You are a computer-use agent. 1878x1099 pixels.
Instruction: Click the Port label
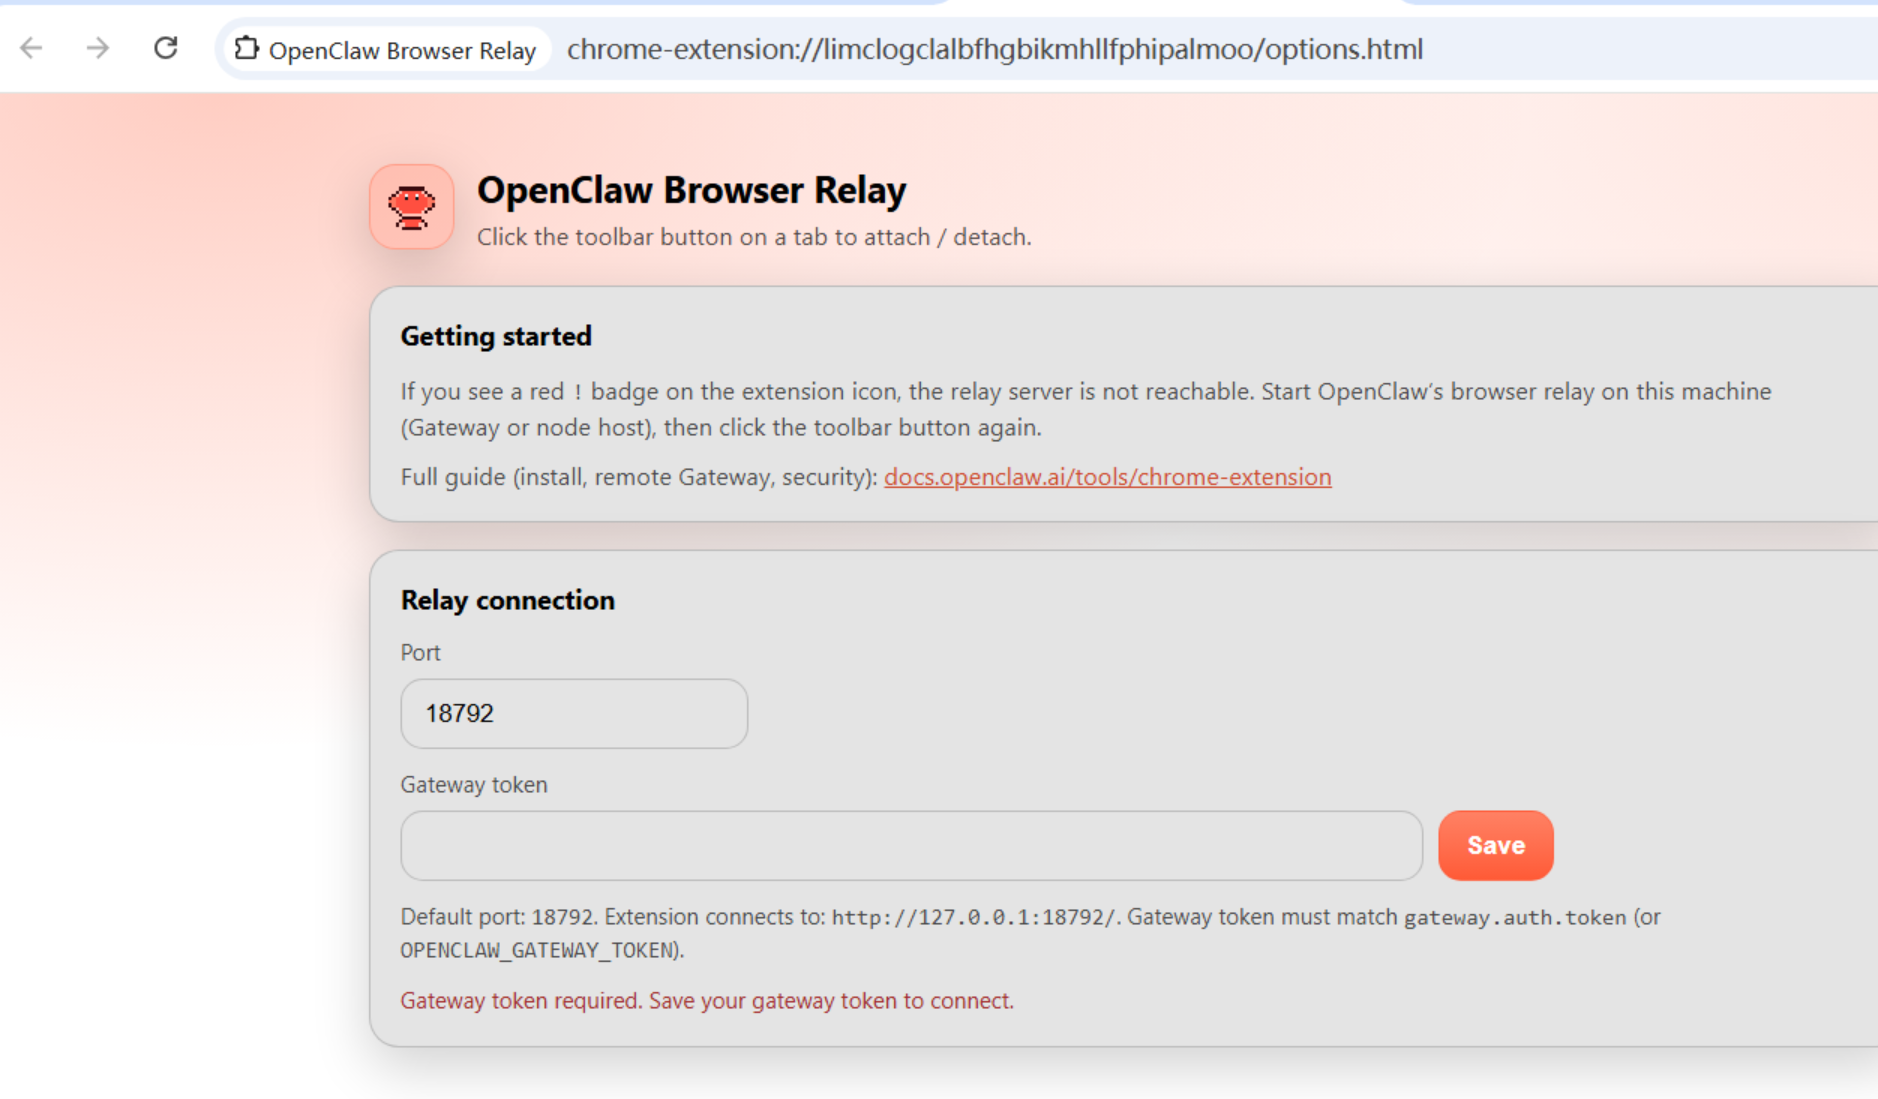(420, 653)
